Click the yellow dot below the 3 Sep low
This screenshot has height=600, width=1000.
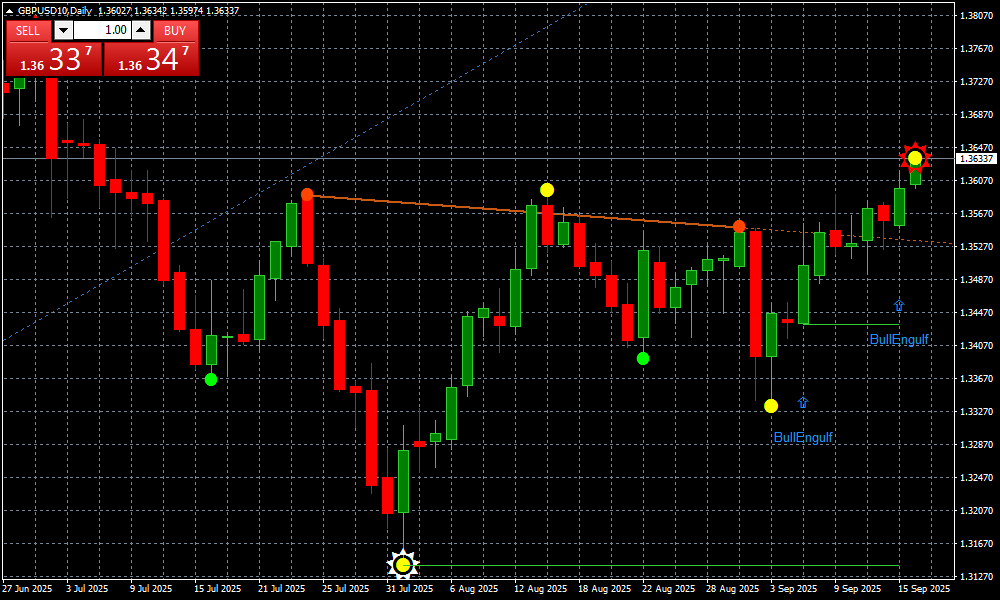point(771,406)
